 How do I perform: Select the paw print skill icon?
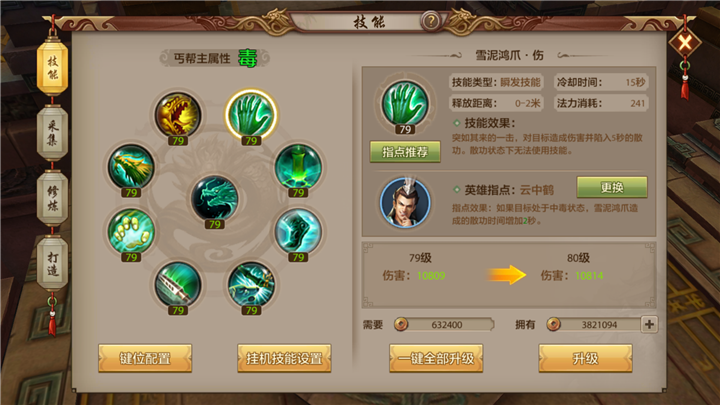(x=131, y=231)
